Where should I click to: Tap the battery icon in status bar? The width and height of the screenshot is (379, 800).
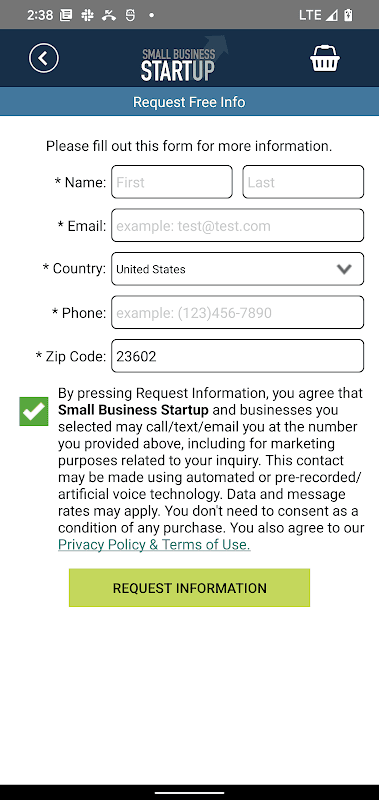point(348,15)
